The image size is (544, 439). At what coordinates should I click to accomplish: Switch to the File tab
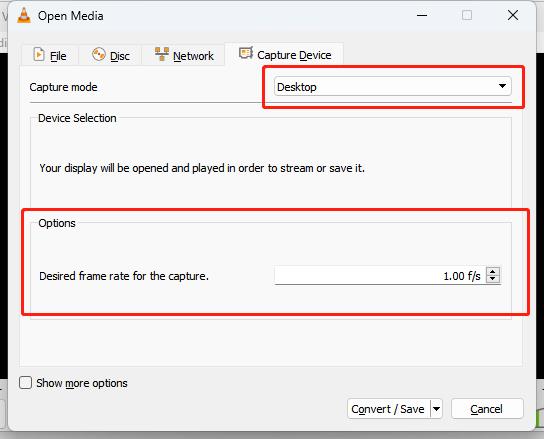[50, 55]
